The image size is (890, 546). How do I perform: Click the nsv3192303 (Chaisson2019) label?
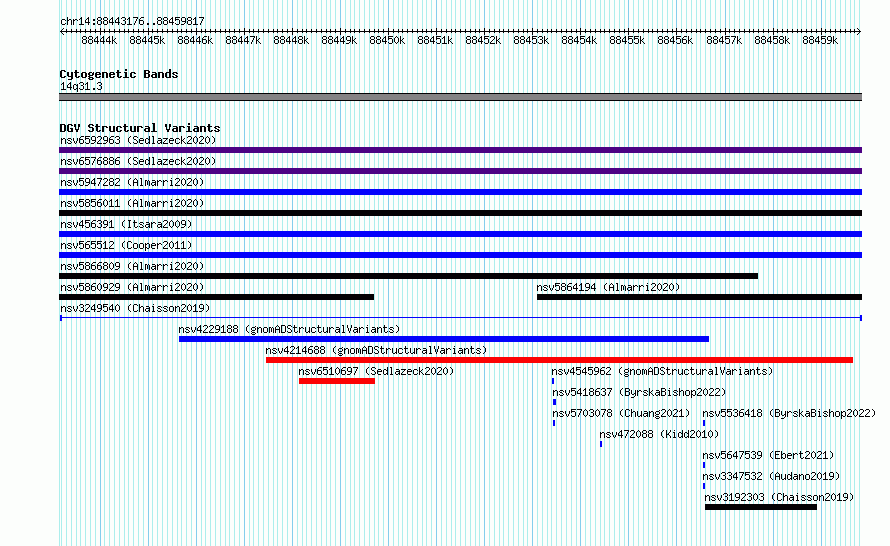pyautogui.click(x=779, y=497)
